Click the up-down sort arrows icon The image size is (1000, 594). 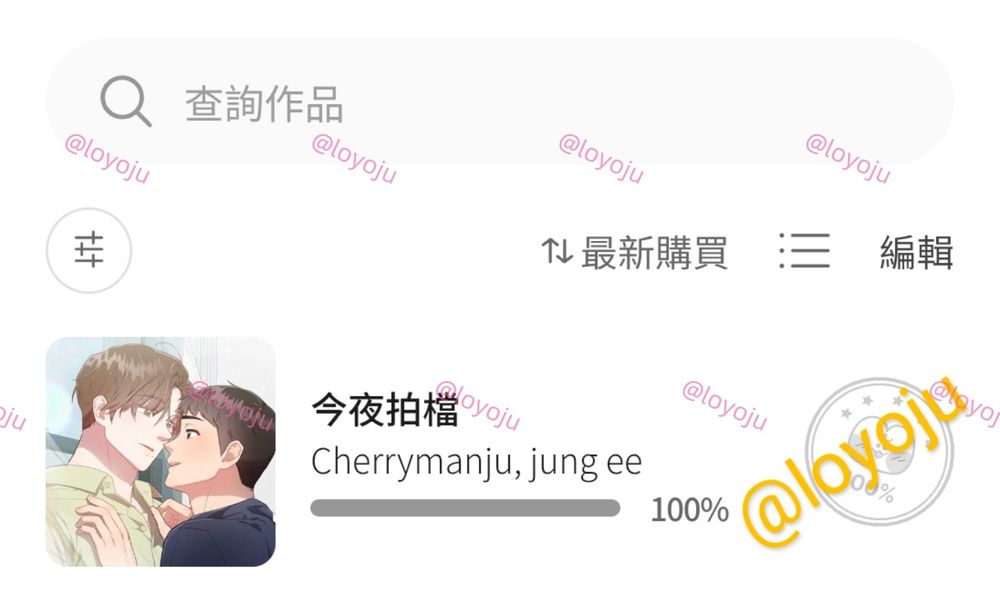pos(557,251)
